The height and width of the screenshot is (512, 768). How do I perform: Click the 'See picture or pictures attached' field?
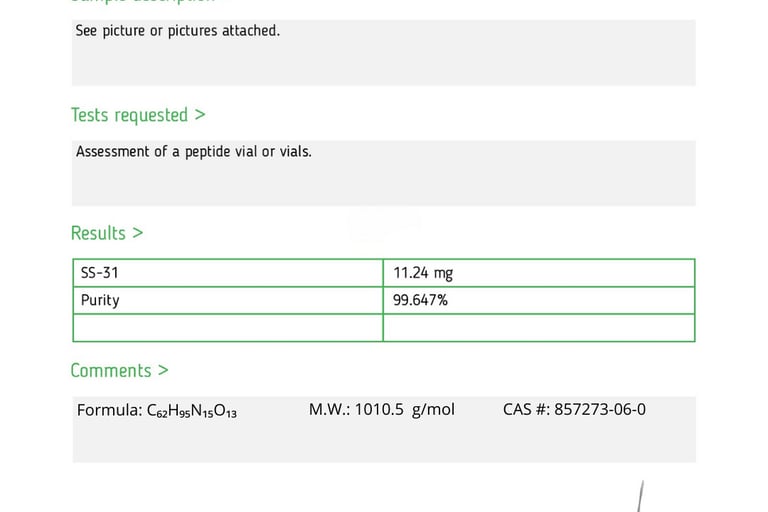pos(383,52)
